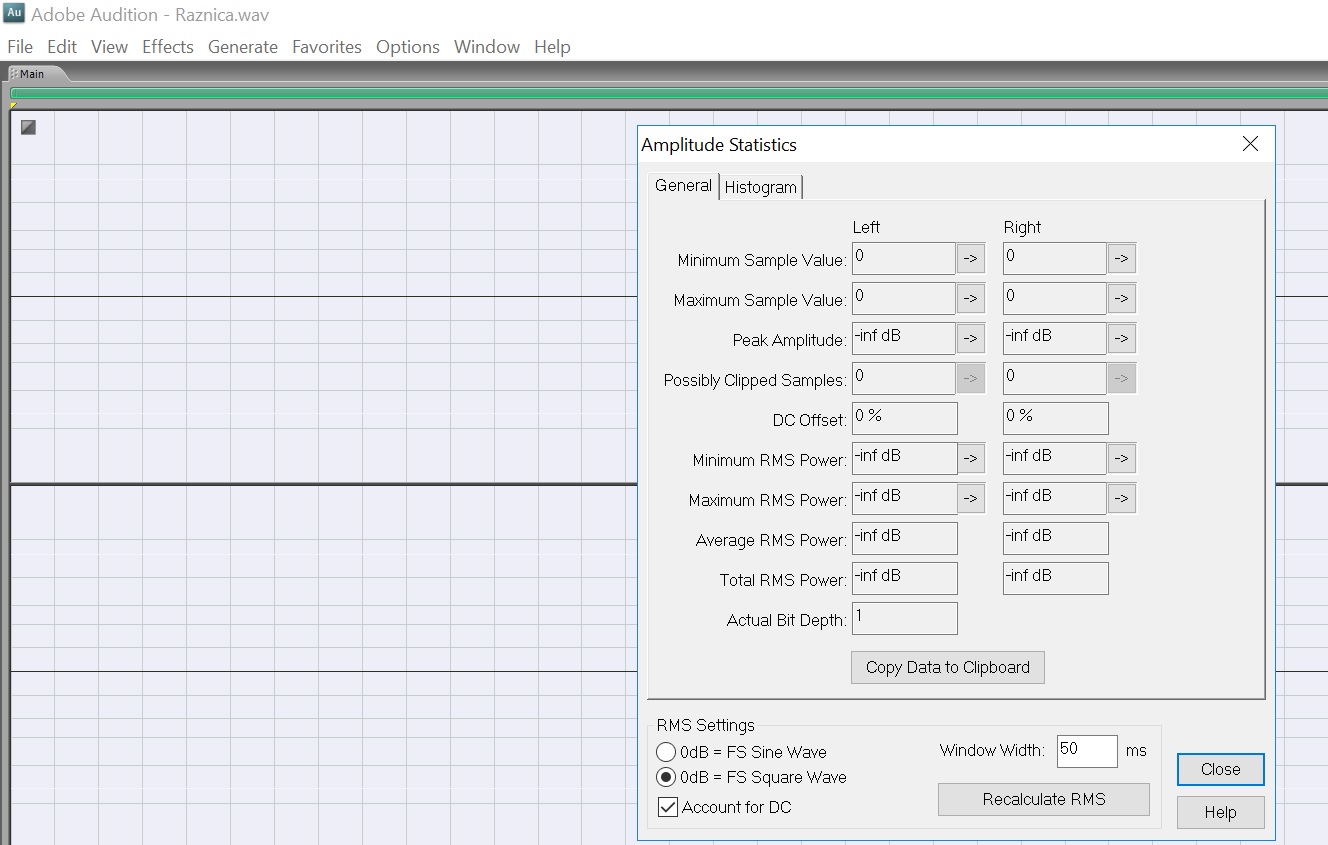Open the Favorites menu

pyautogui.click(x=326, y=47)
